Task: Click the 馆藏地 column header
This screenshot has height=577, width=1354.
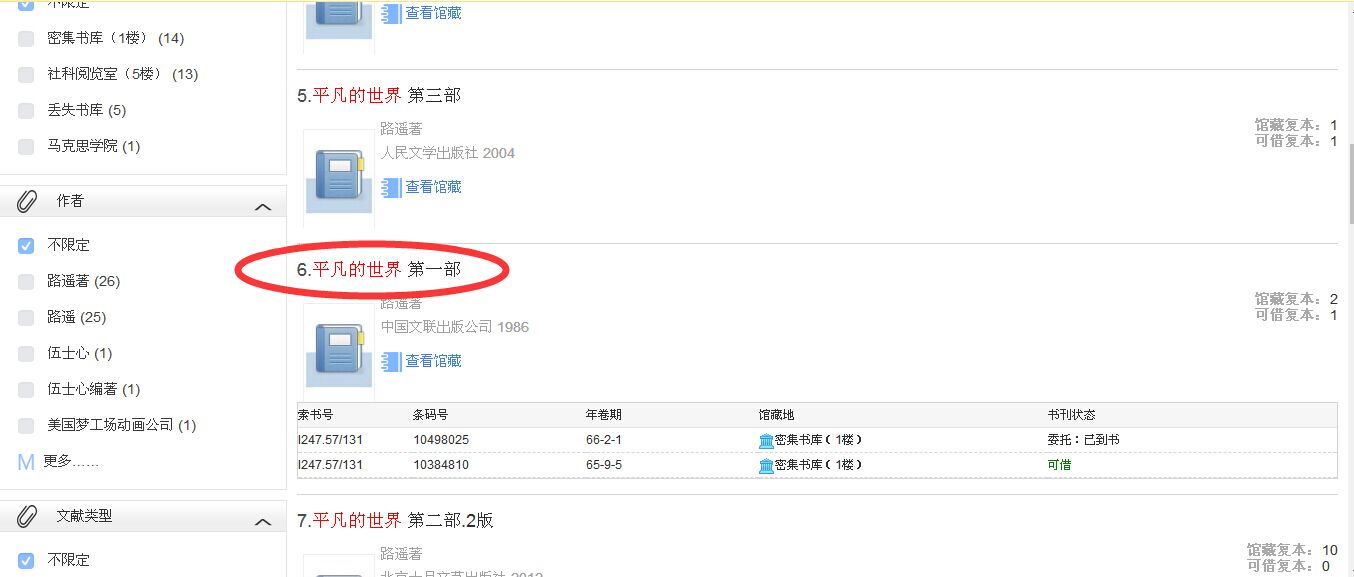Action: 777,415
